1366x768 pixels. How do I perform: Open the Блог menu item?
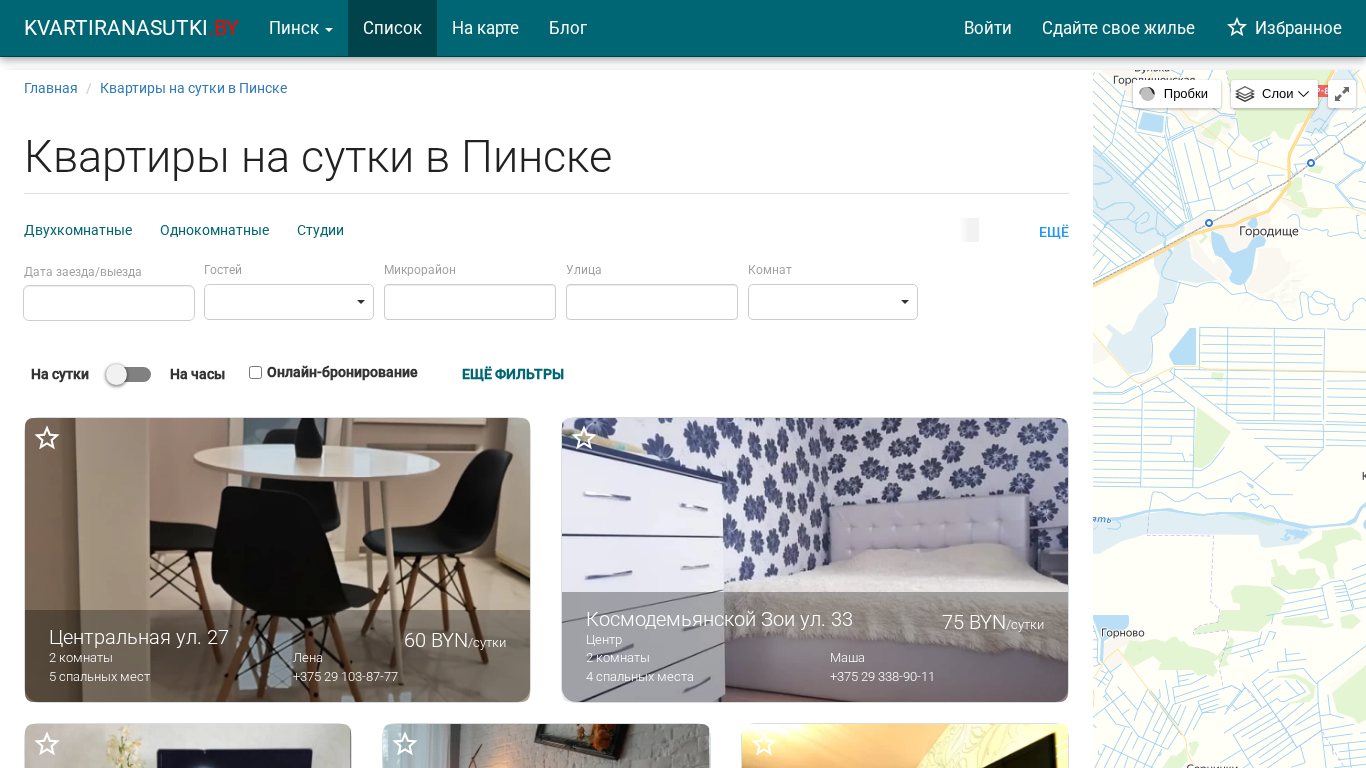[x=567, y=28]
